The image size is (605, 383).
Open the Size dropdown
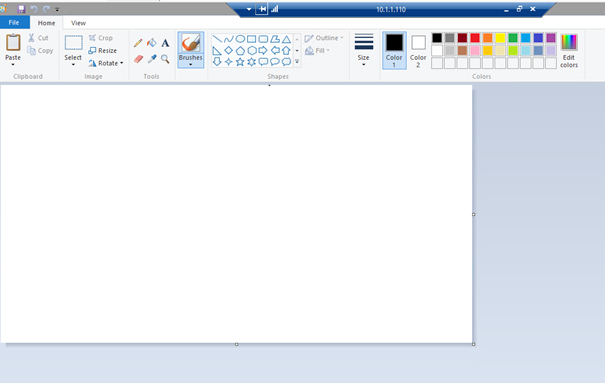coord(363,50)
